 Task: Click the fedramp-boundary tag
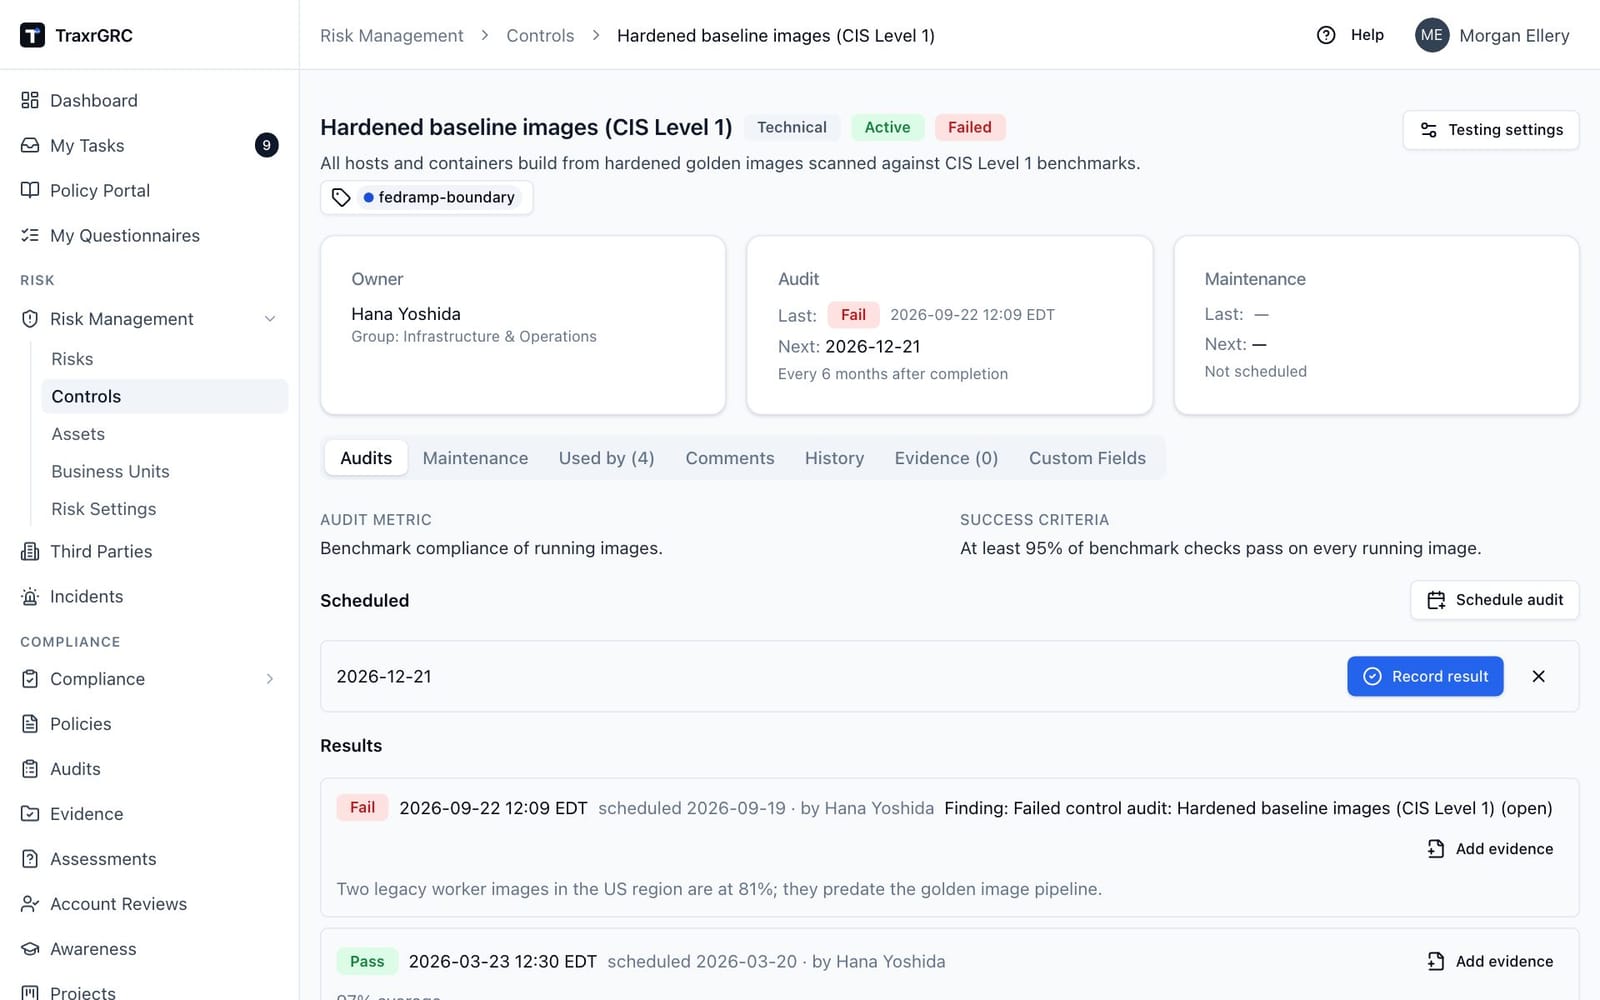pyautogui.click(x=438, y=197)
